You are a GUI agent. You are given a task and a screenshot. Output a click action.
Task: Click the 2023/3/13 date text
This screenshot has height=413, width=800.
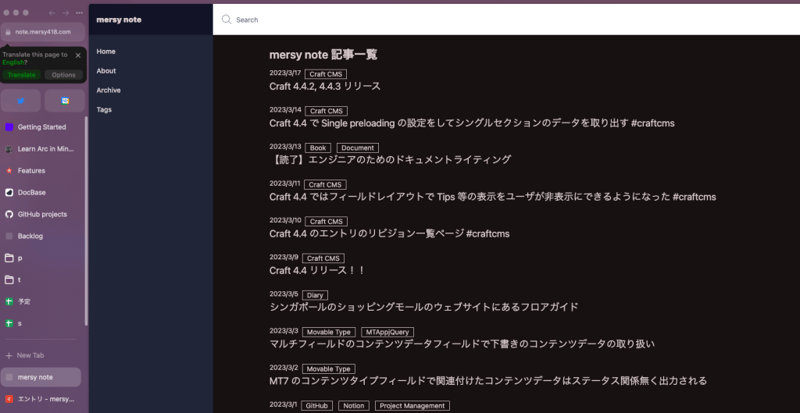click(285, 146)
